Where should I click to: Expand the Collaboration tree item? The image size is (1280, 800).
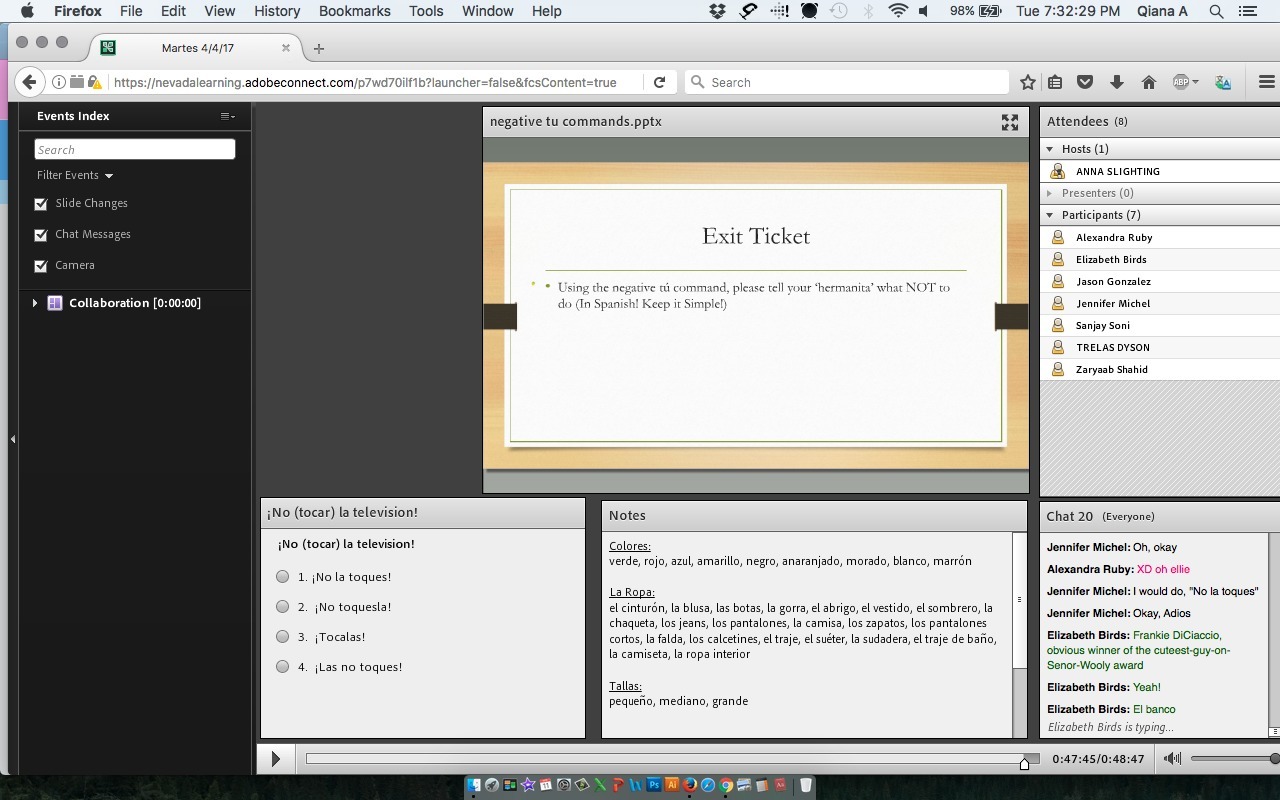(35, 303)
